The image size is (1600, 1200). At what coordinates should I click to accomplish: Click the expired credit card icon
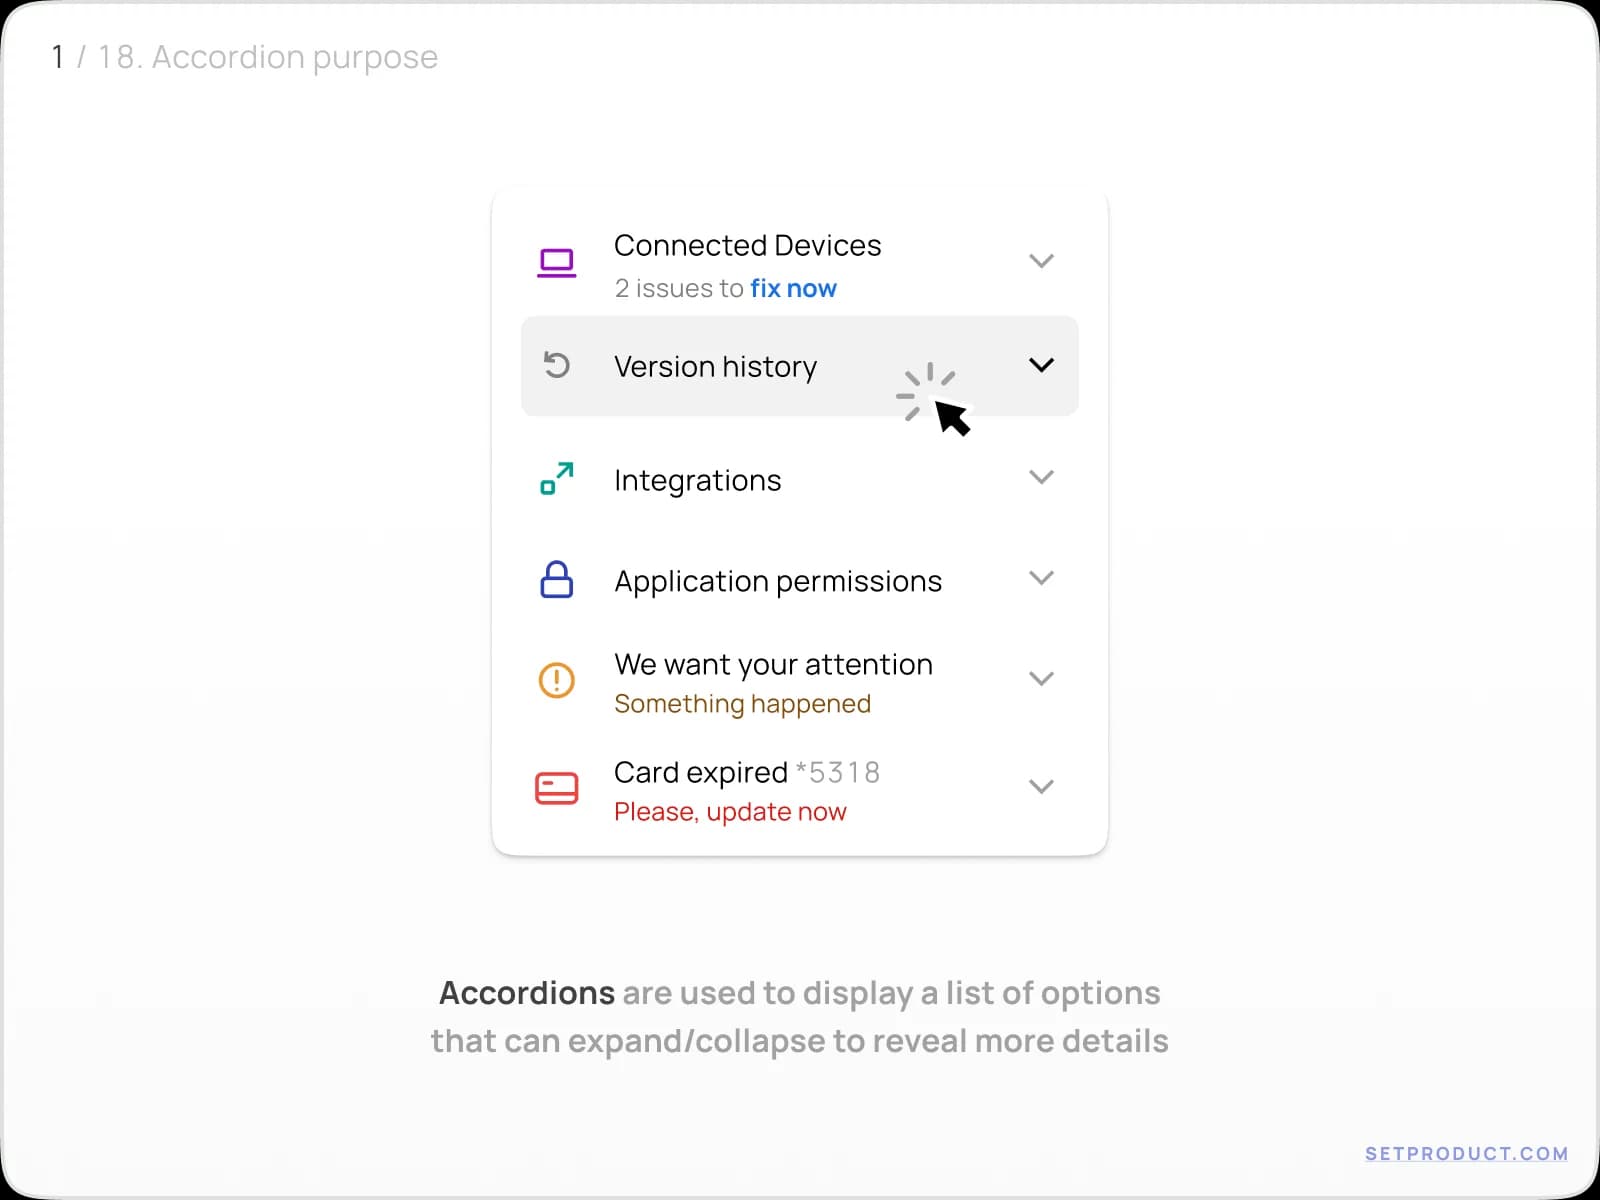pyautogui.click(x=556, y=788)
